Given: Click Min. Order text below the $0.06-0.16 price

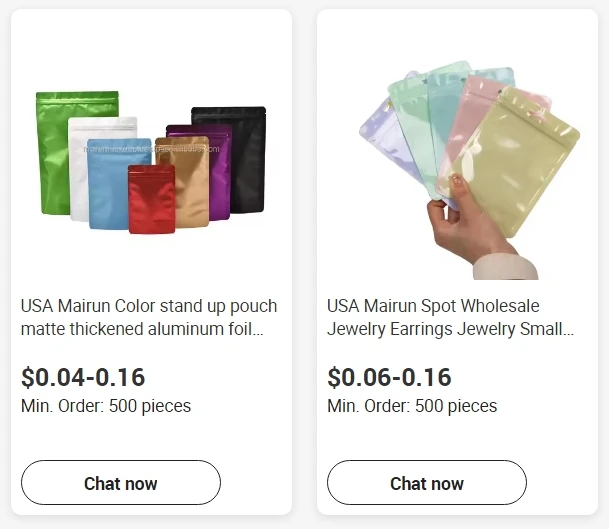Looking at the screenshot, I should pos(412,406).
